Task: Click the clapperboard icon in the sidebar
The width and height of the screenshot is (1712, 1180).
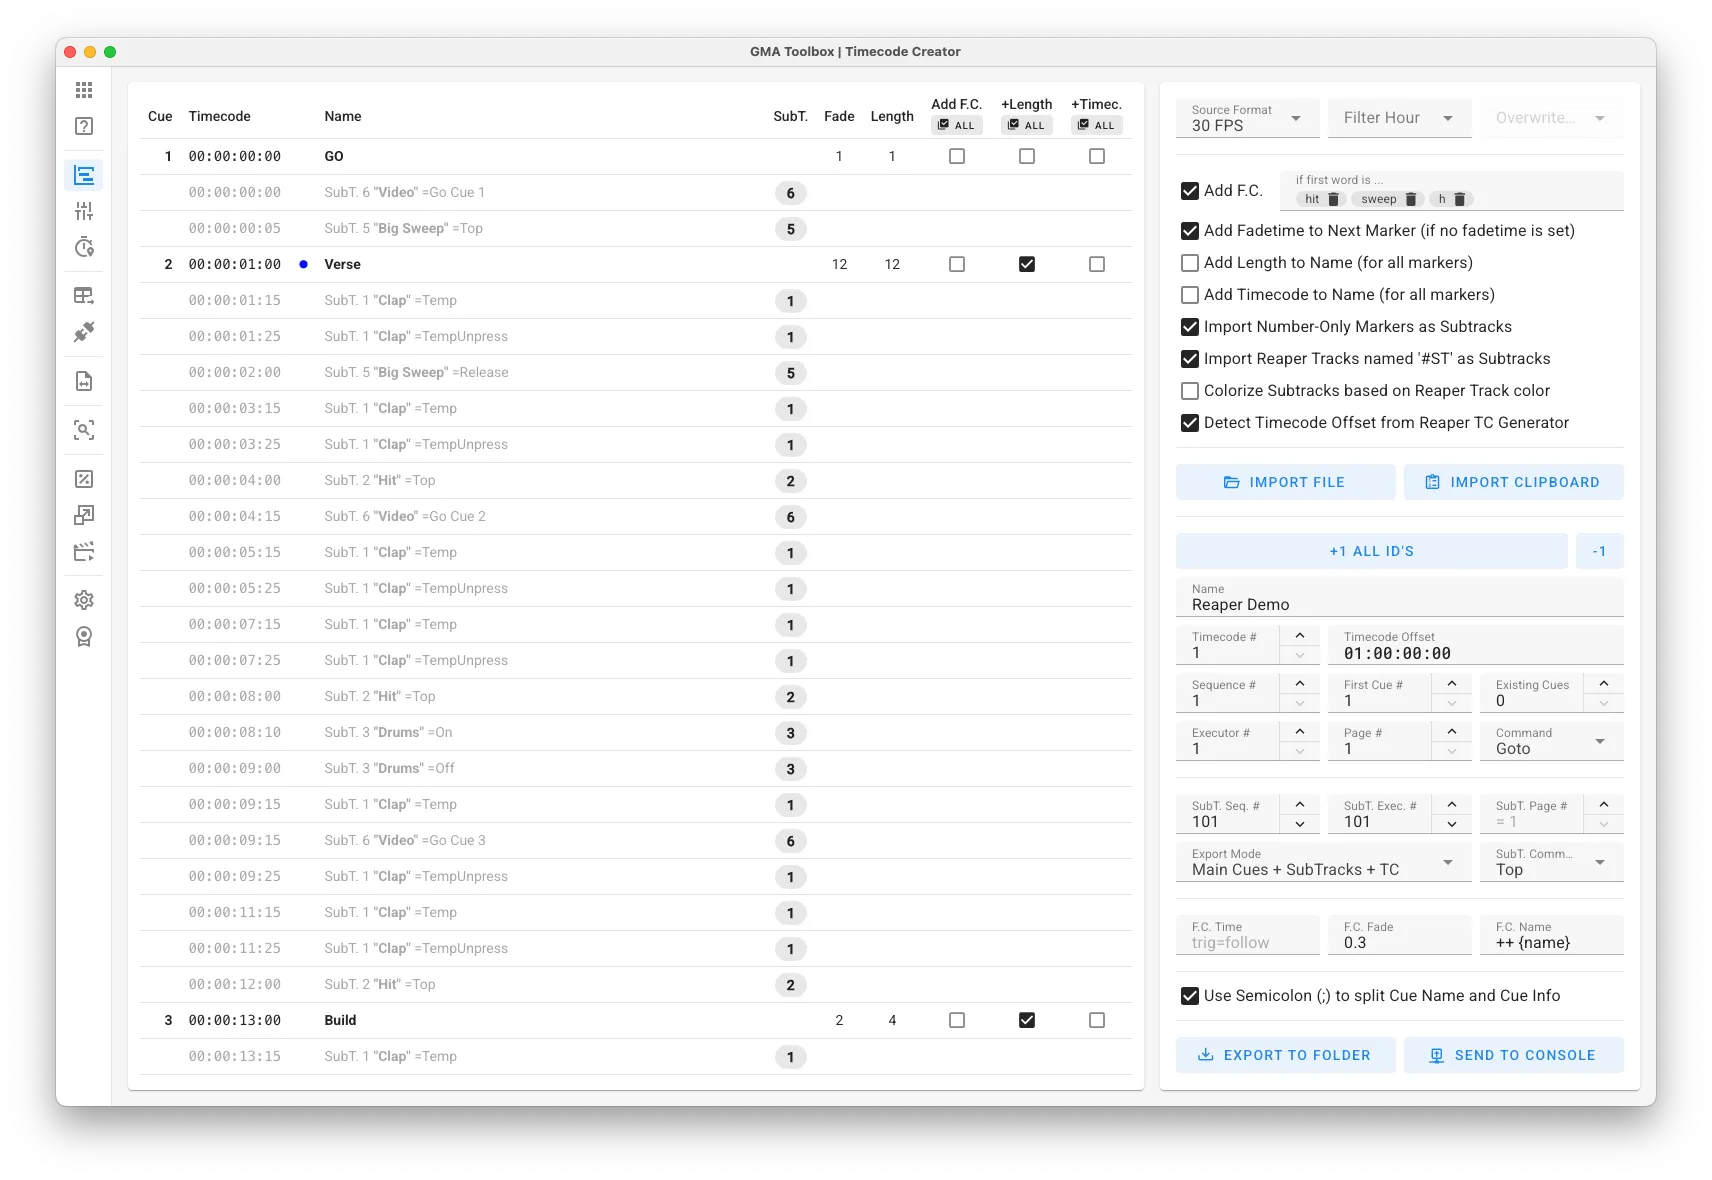Action: click(x=85, y=551)
